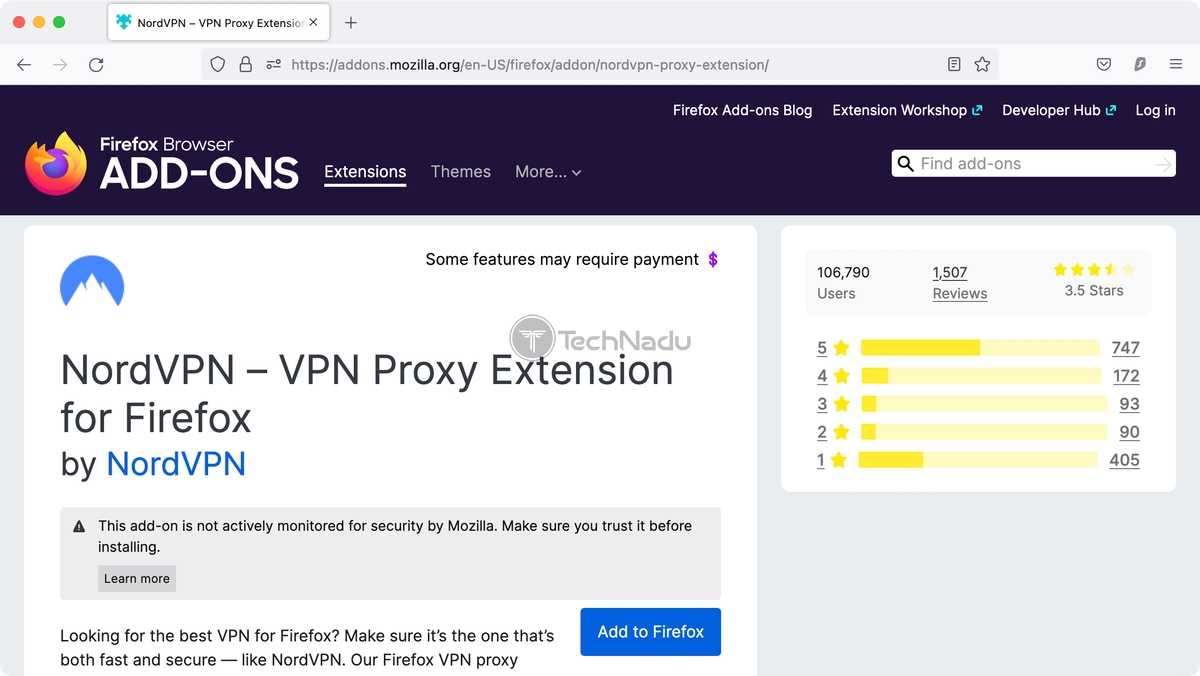Click the browser address bar URL
The image size is (1200, 676).
point(530,65)
